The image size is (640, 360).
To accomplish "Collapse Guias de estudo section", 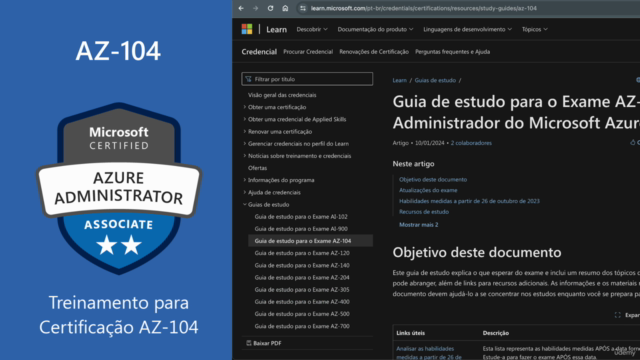I will point(268,204).
